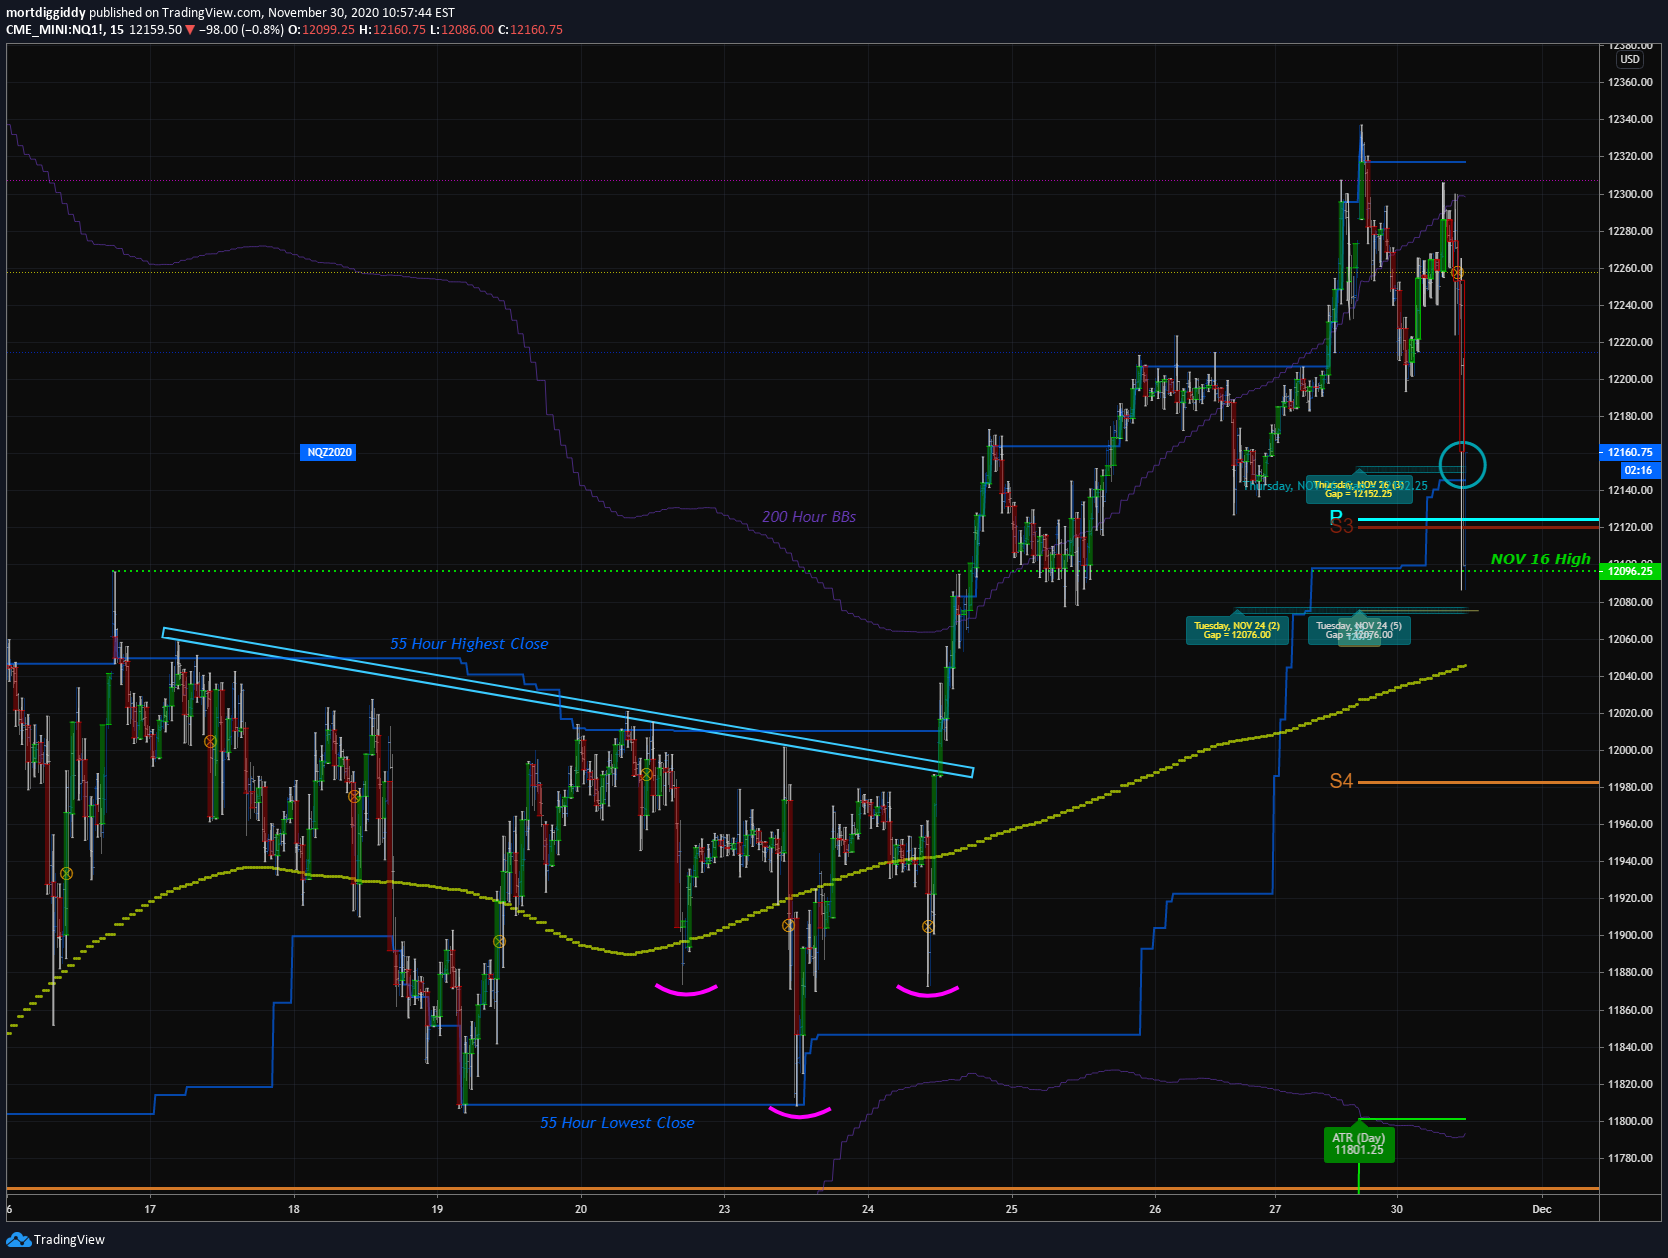This screenshot has height=1258, width=1668.
Task: Click the 11780.00 price axis label
Action: pyautogui.click(x=1630, y=1158)
